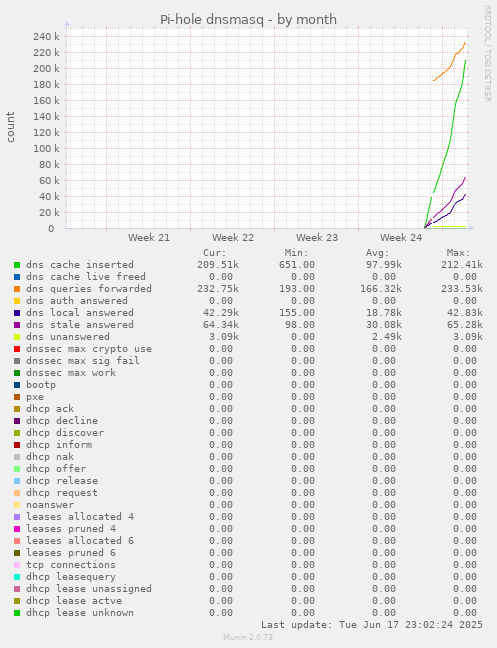This screenshot has width=497, height=648.
Task: Click the 2.49k average value
Action: coord(386,336)
